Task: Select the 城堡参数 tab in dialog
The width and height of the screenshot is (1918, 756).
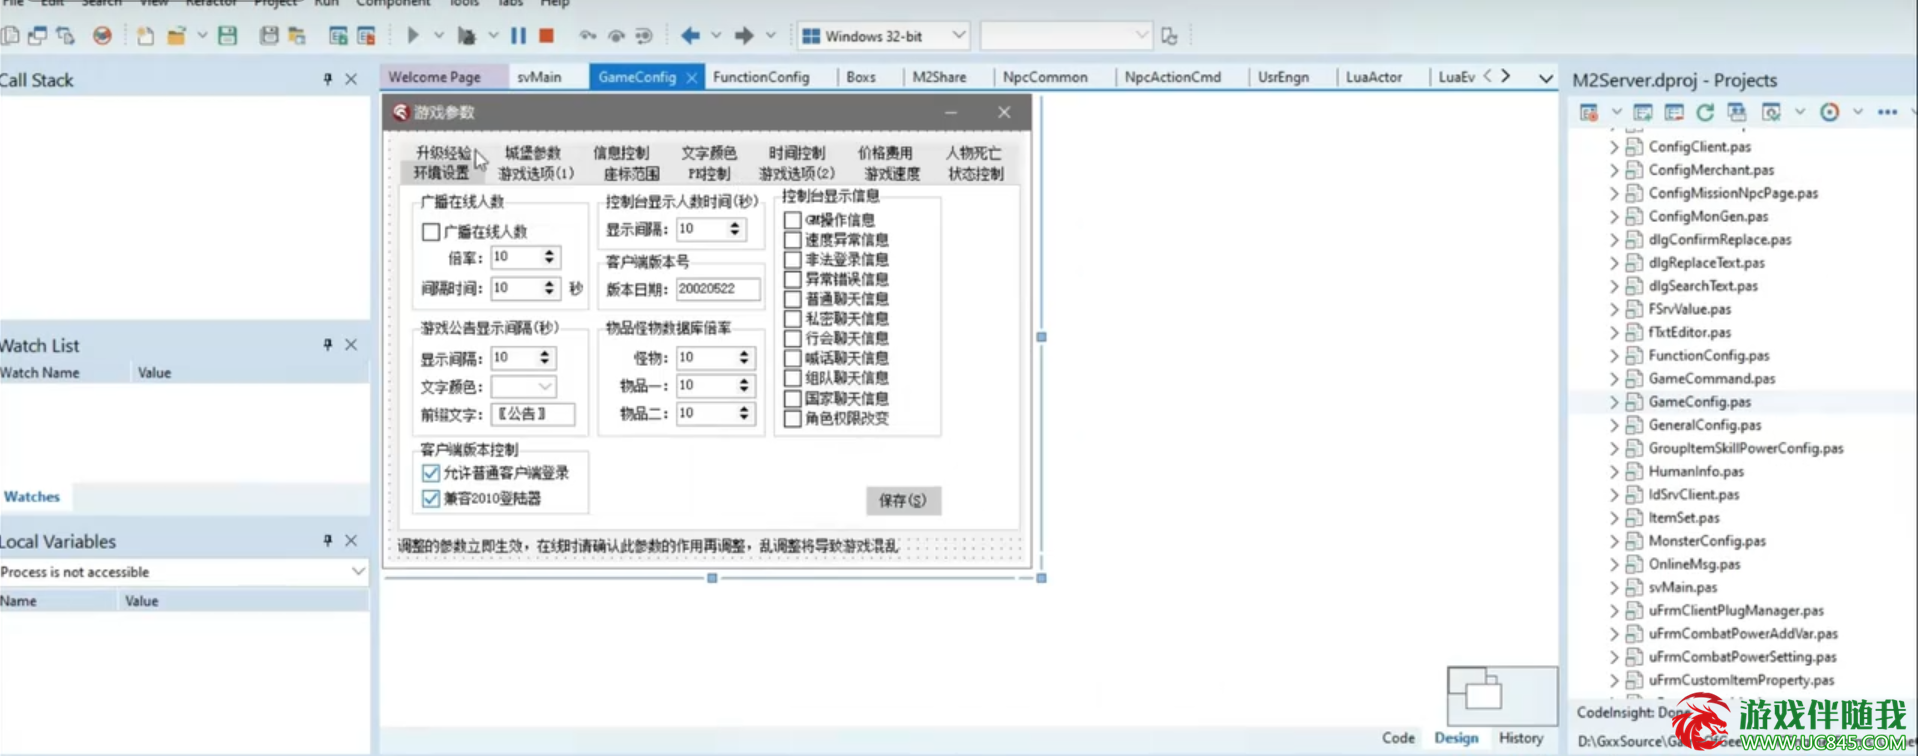Action: click(x=532, y=153)
